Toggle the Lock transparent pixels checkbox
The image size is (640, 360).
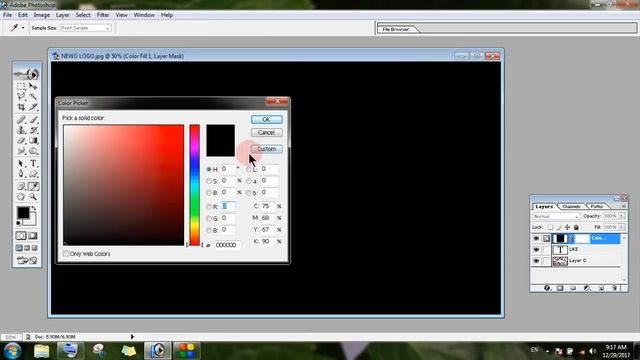pos(550,227)
